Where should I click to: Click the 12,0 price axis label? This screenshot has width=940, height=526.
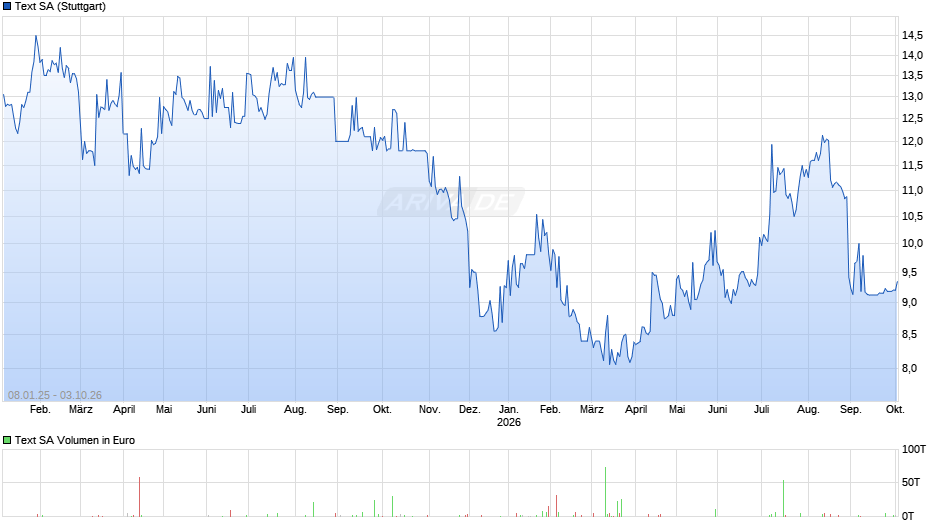click(x=912, y=142)
